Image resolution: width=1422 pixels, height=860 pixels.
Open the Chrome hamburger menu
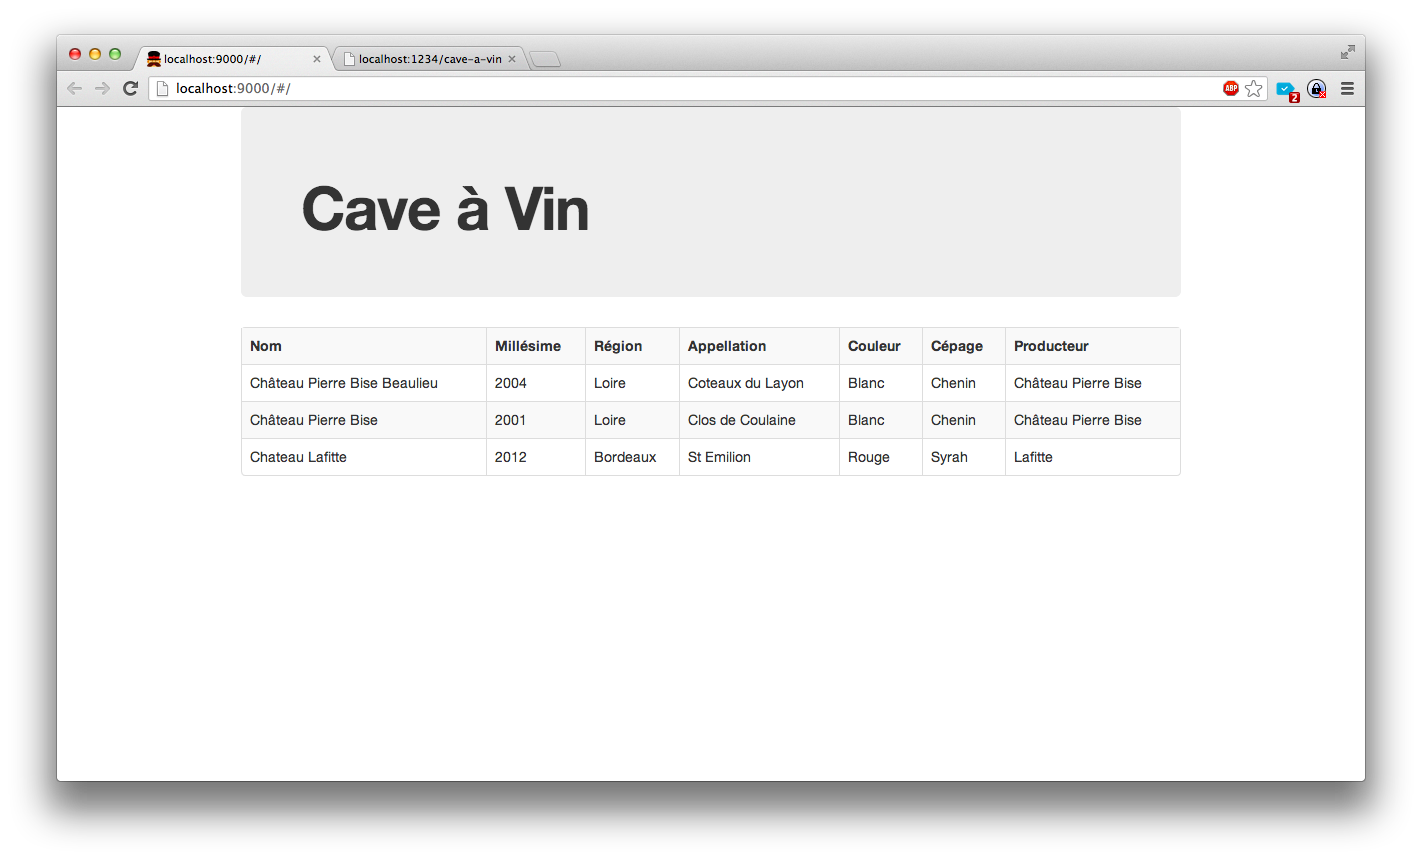coord(1347,88)
